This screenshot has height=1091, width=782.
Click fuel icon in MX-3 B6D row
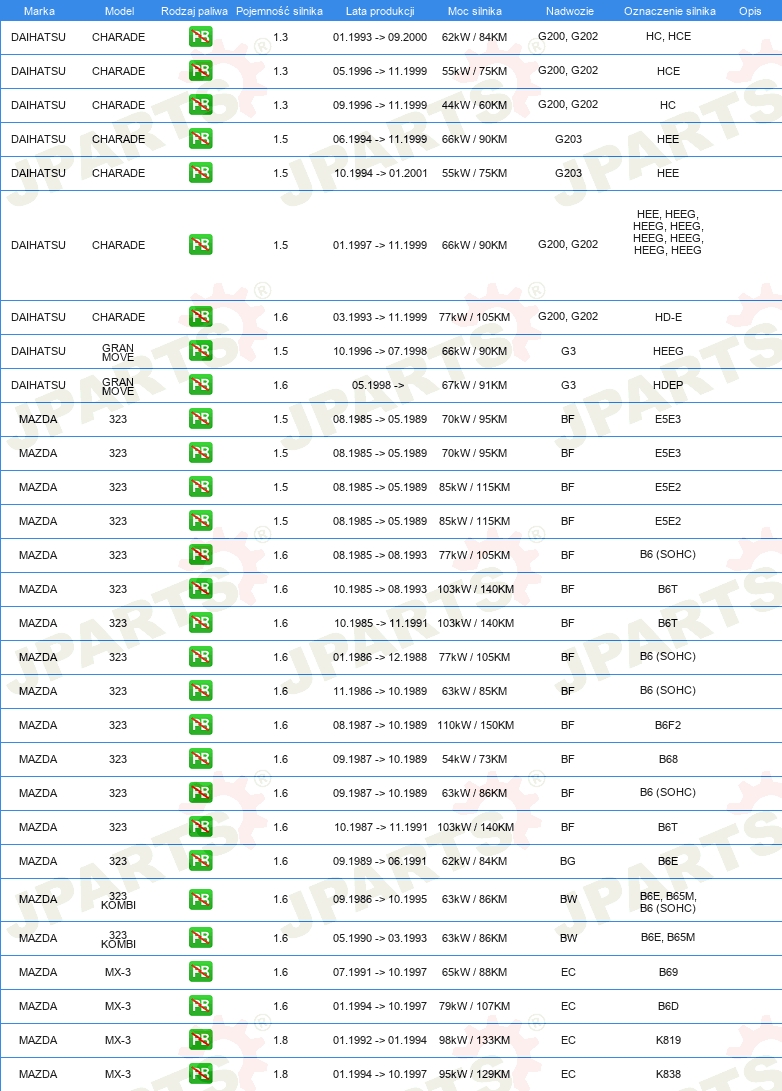(x=200, y=1006)
